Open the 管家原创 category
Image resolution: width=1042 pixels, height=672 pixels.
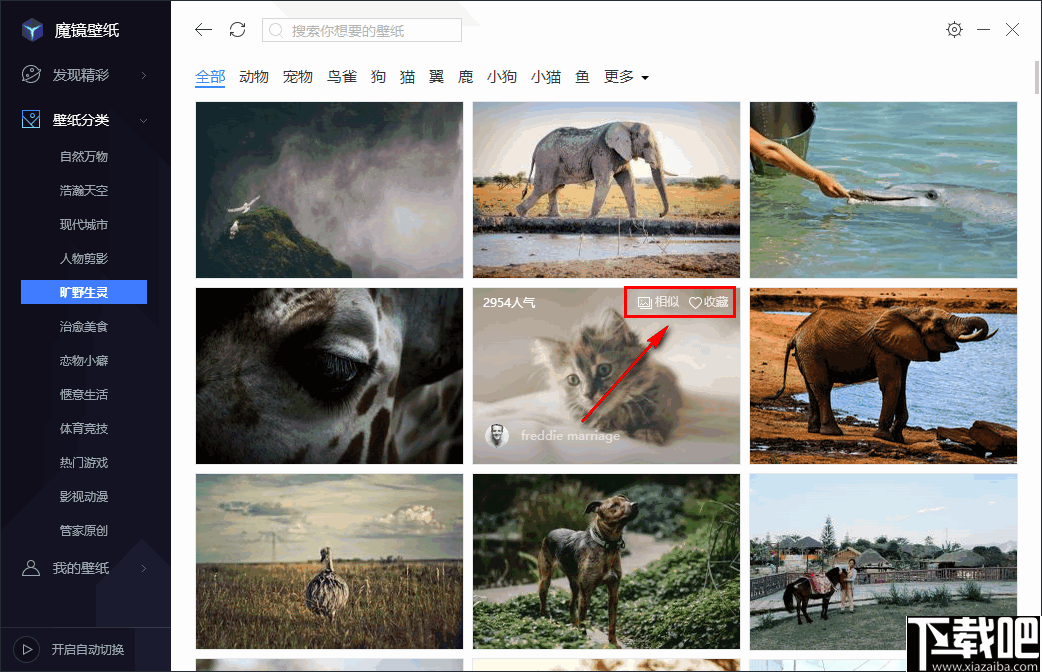pyautogui.click(x=84, y=530)
